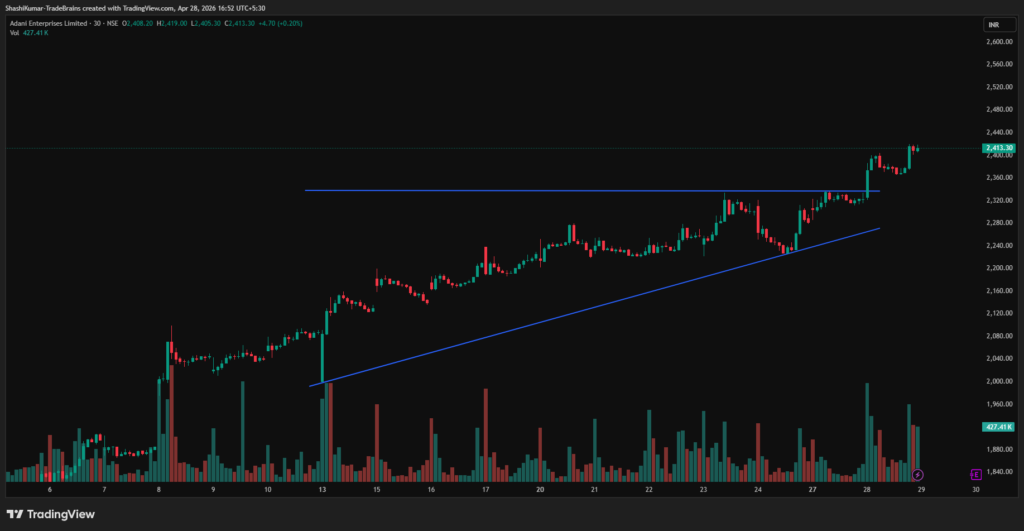Click the date label 28 on time axis

tap(867, 491)
